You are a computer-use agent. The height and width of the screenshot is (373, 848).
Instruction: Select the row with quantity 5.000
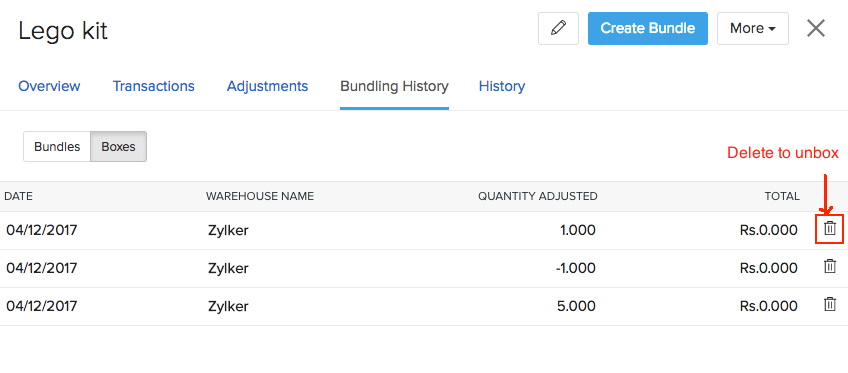tap(424, 307)
